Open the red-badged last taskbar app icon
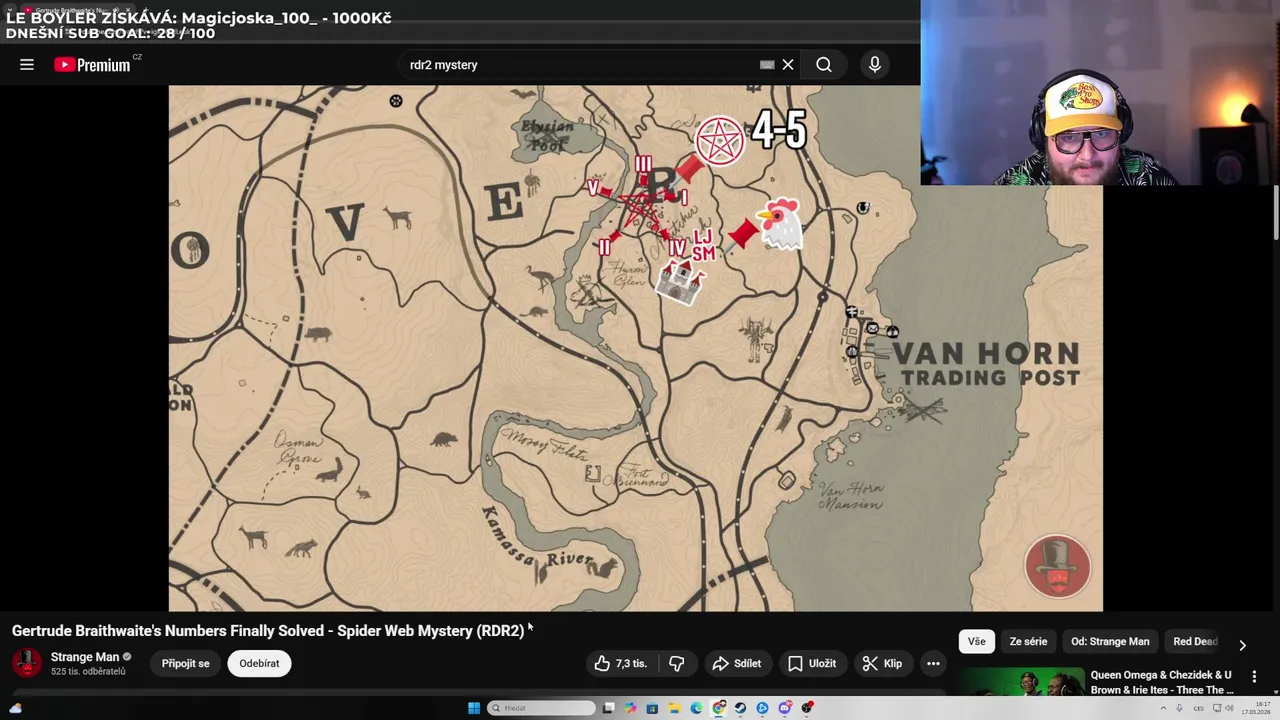The width and height of the screenshot is (1280, 720). pos(806,708)
